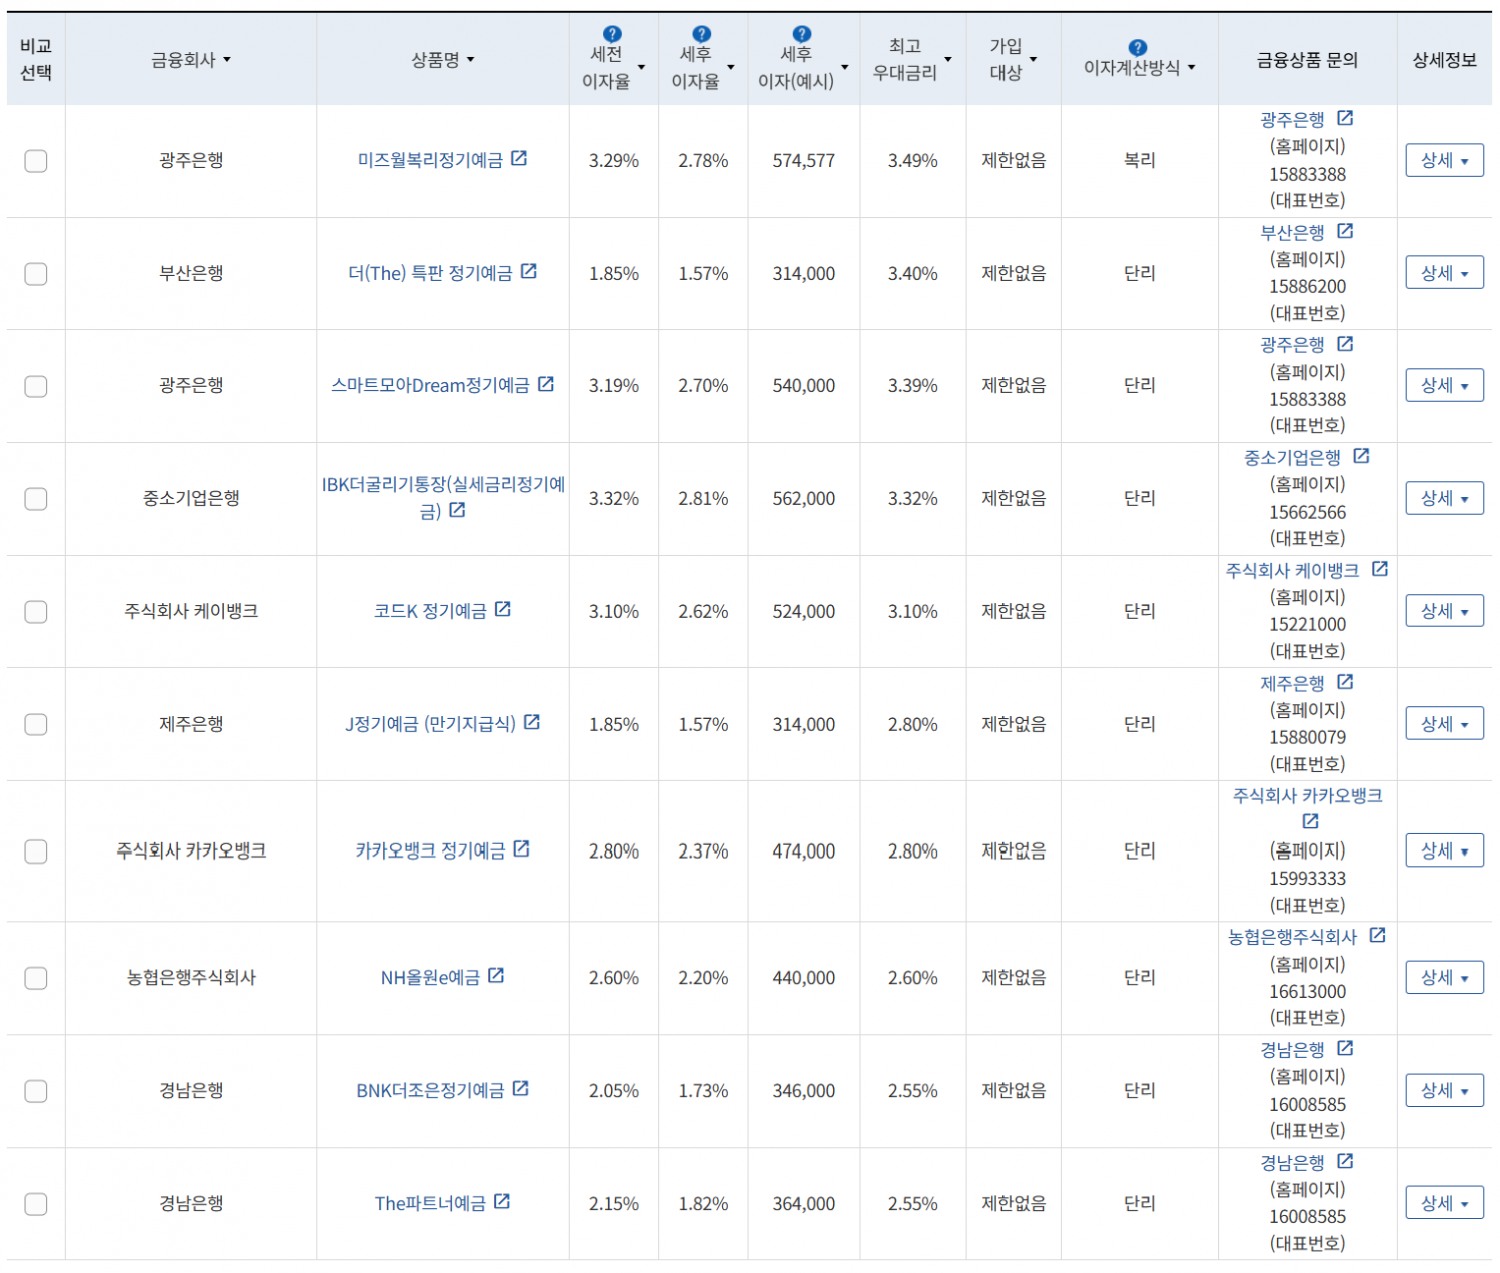Viewport: 1500px width, 1273px height.
Task: Click 중소기업은행 homepage external icon in inquiry column
Action: tap(1361, 456)
